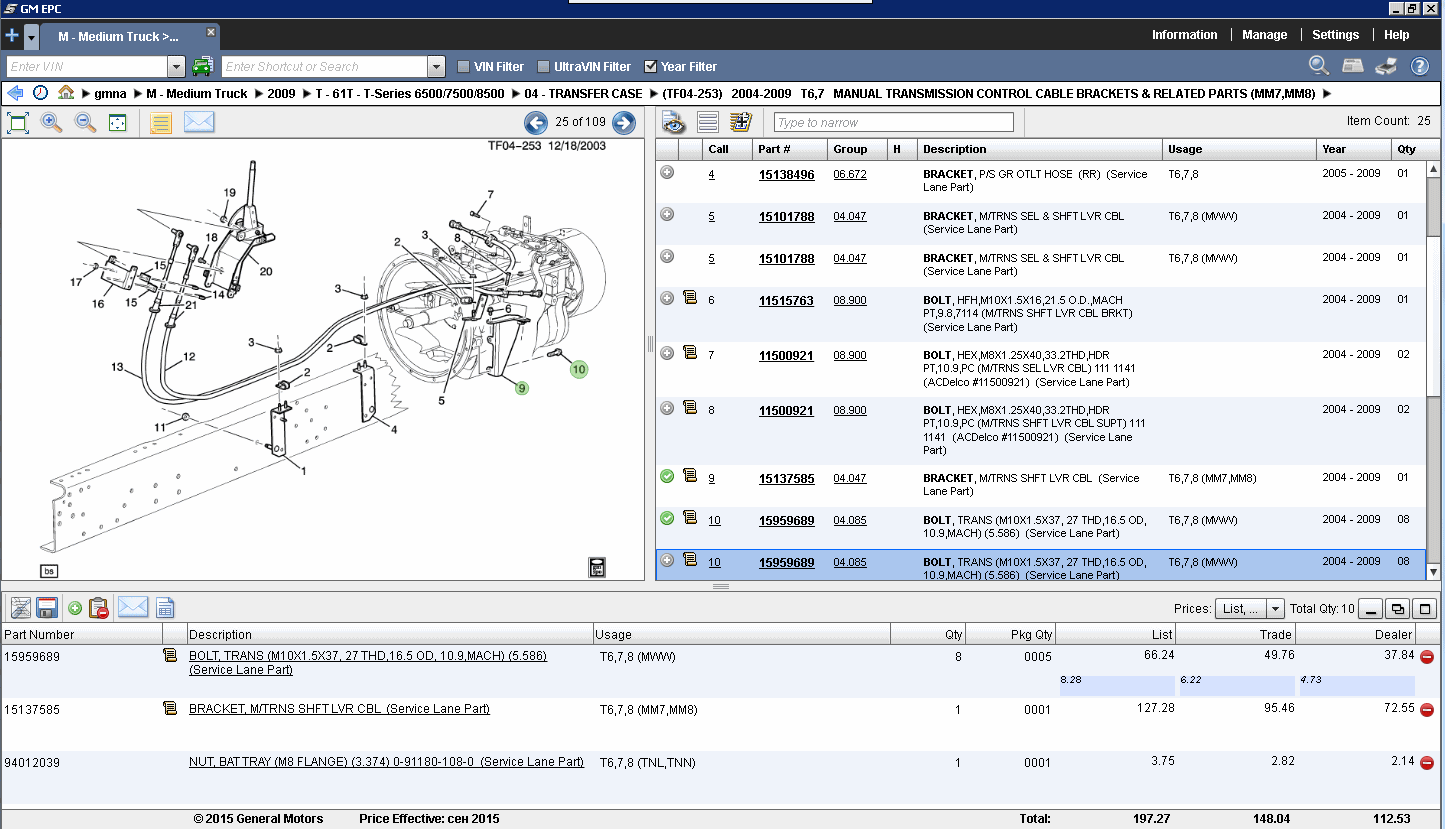
Task: Click the zoom out magnifier icon
Action: pos(86,123)
